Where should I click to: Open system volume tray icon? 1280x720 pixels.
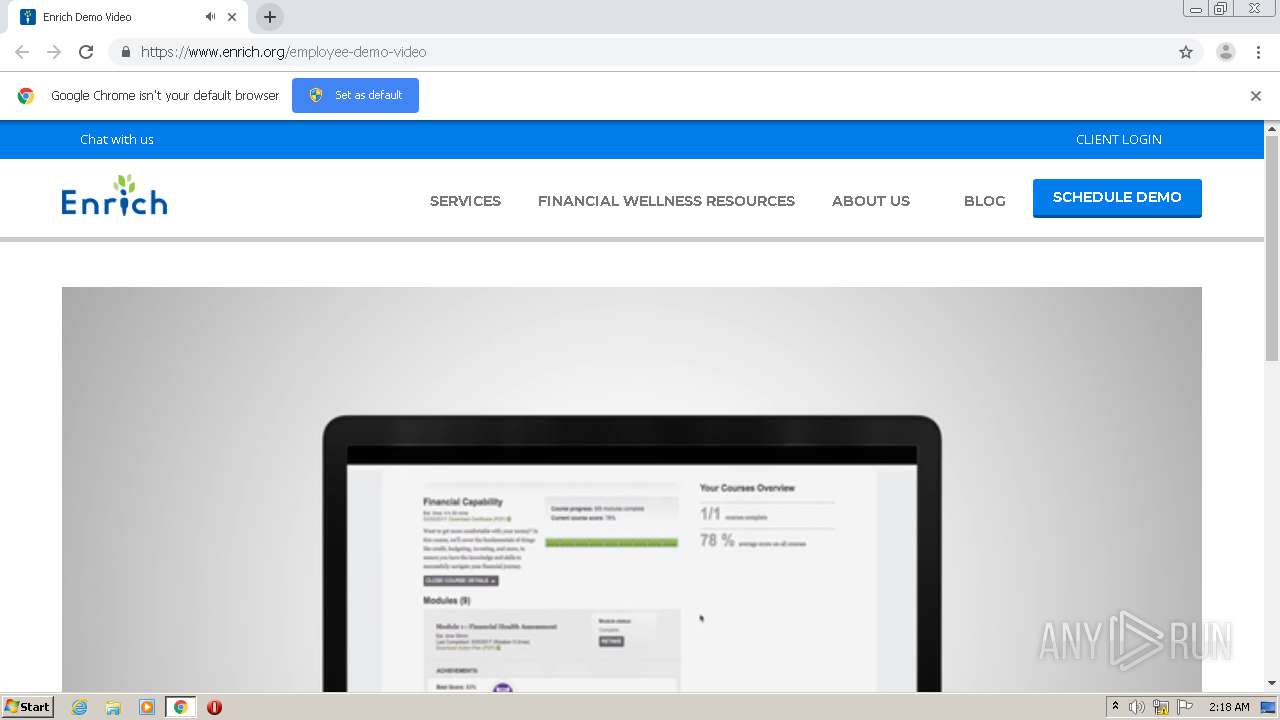click(x=1137, y=707)
